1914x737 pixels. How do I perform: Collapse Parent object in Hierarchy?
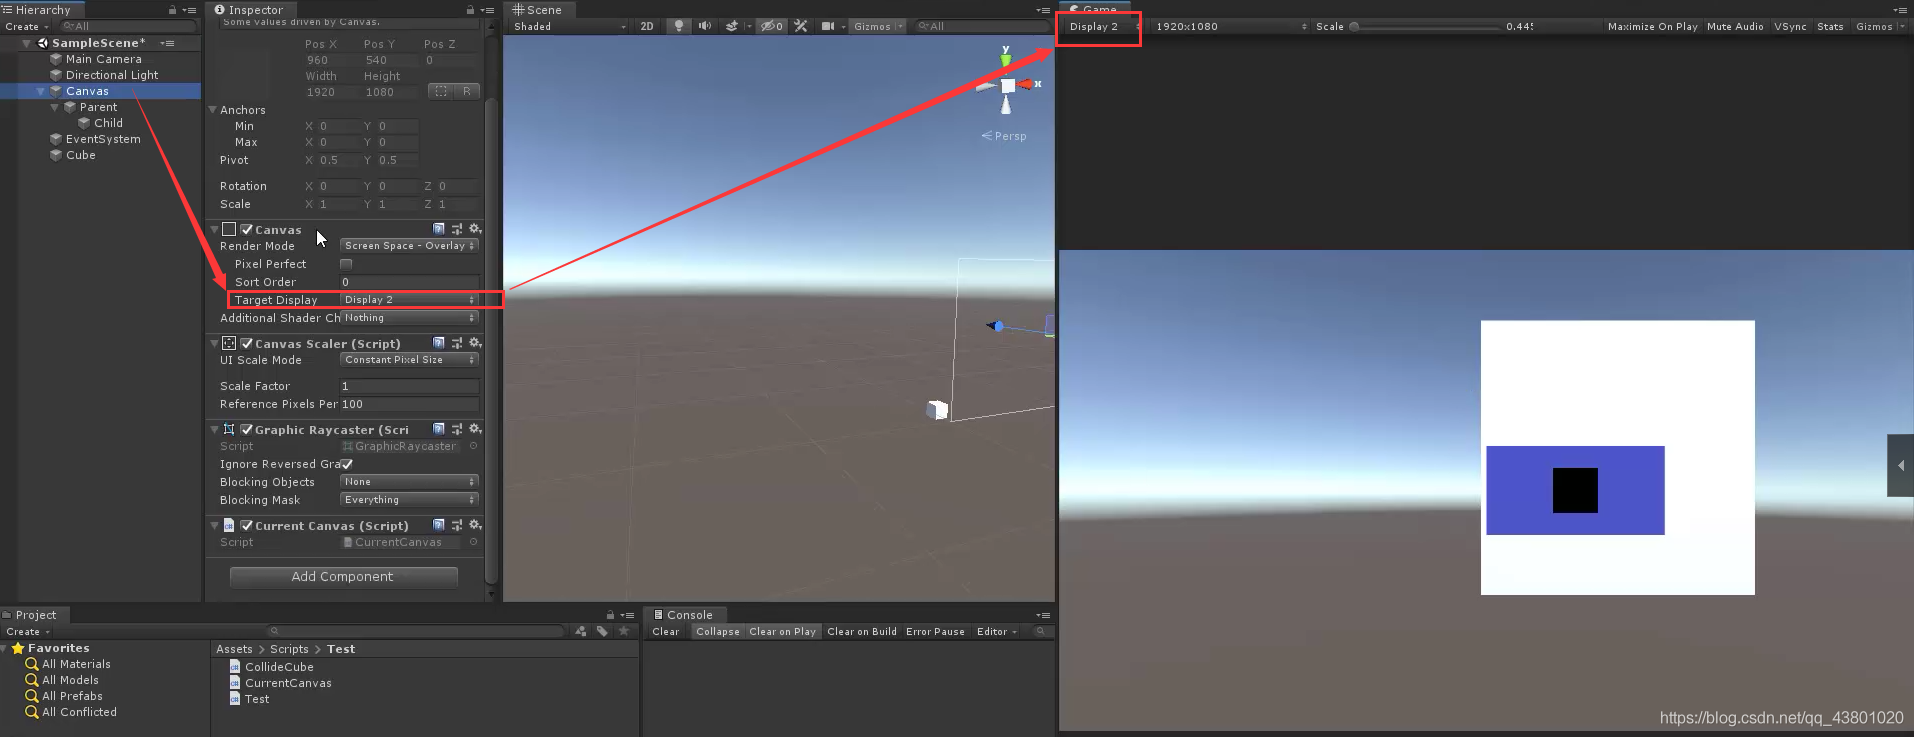tap(55, 107)
